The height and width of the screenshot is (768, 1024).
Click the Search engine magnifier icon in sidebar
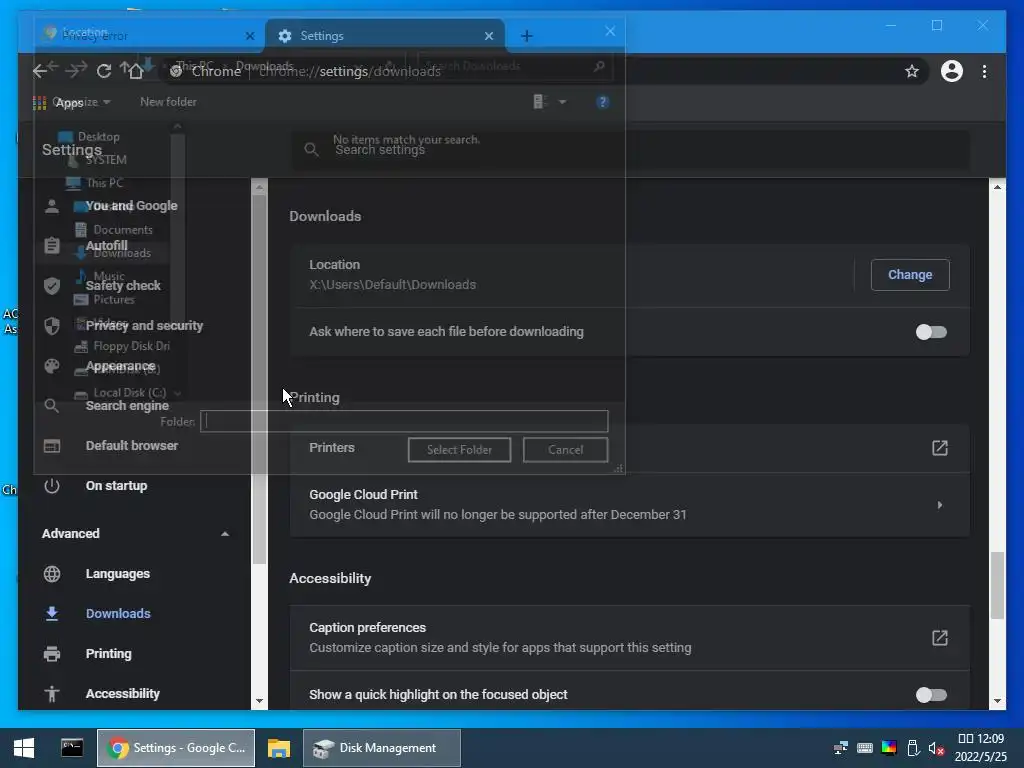[52, 406]
